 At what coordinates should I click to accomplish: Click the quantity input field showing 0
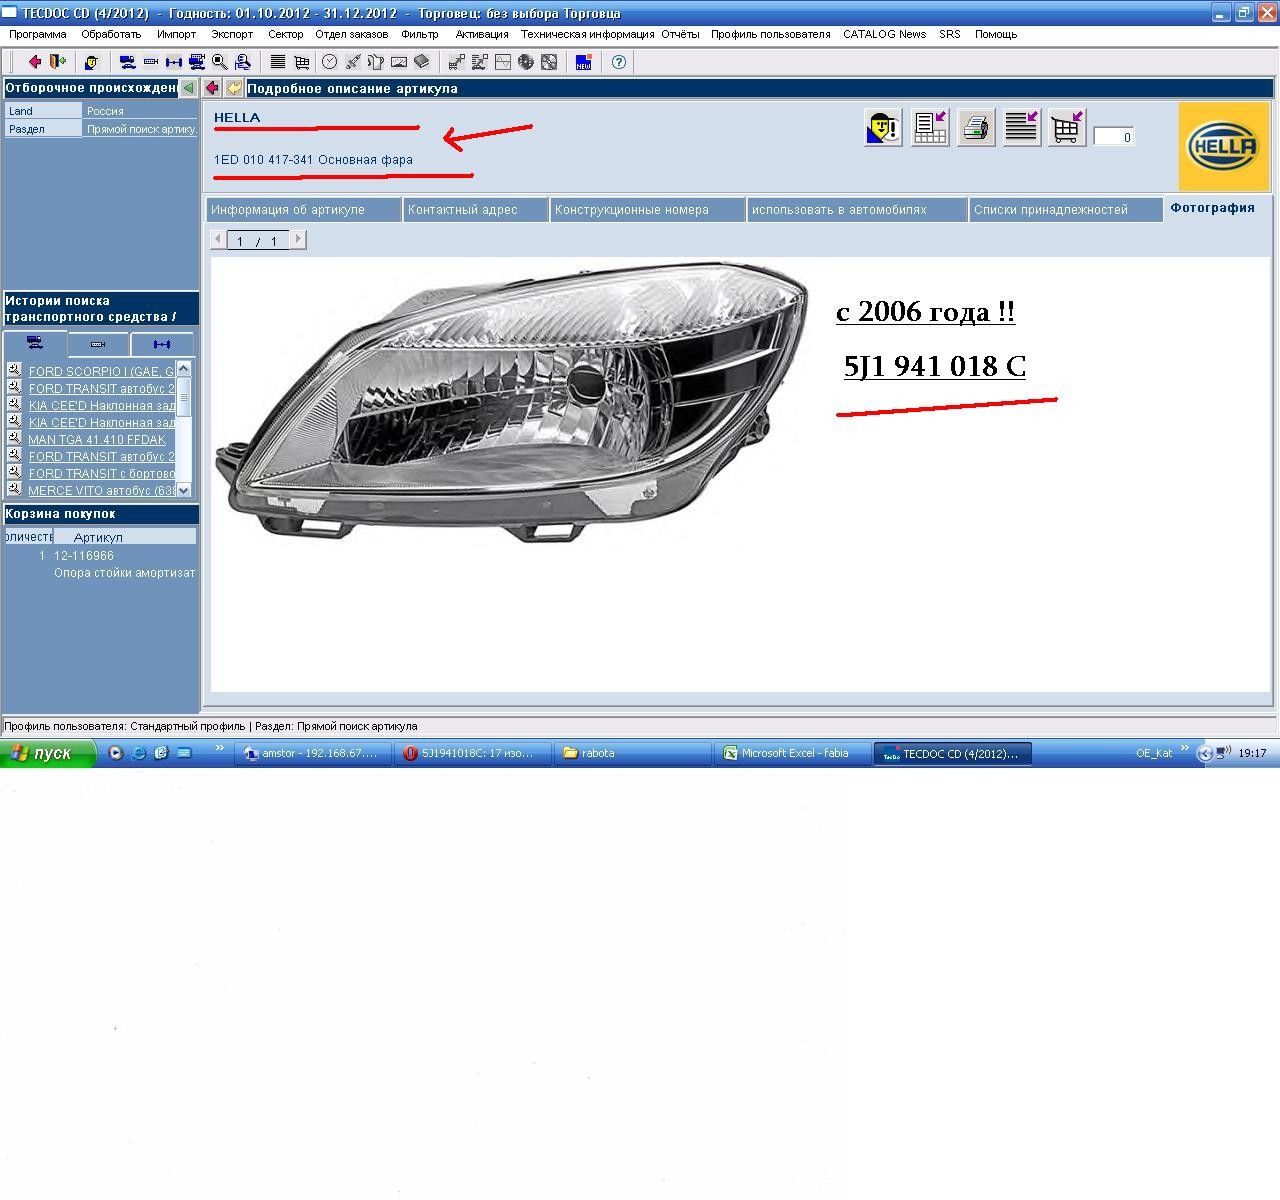pyautogui.click(x=1114, y=137)
